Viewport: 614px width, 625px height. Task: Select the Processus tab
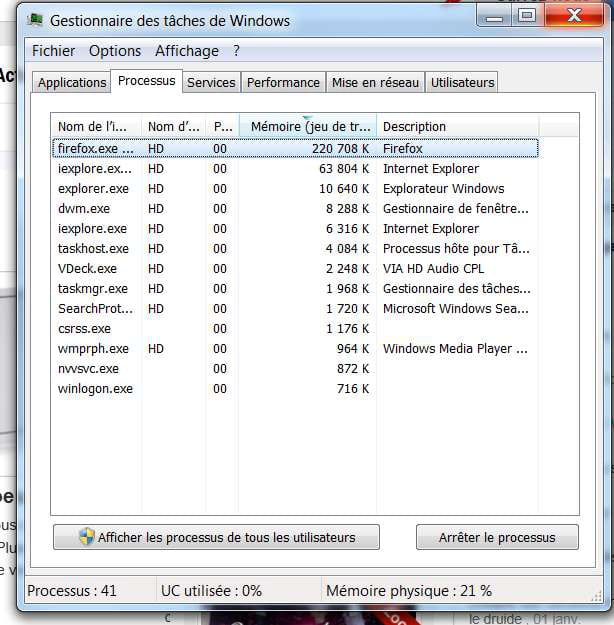[x=146, y=81]
